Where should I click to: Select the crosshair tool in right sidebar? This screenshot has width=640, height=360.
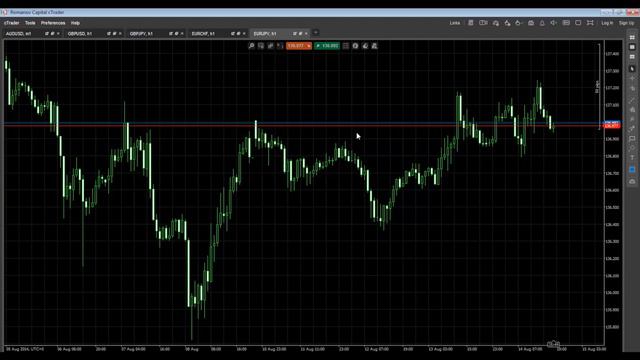632,78
